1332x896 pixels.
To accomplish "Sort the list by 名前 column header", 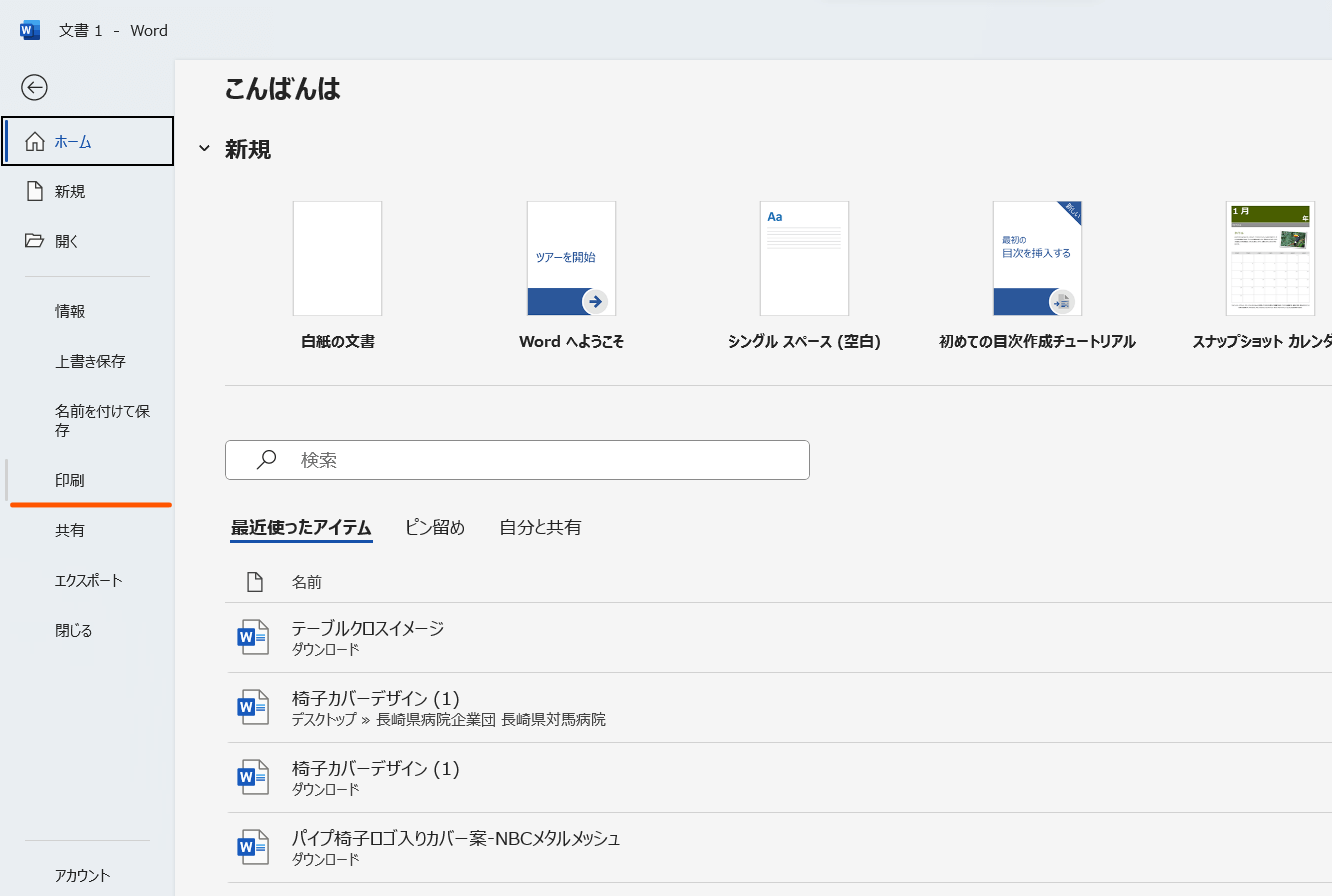I will [306, 582].
